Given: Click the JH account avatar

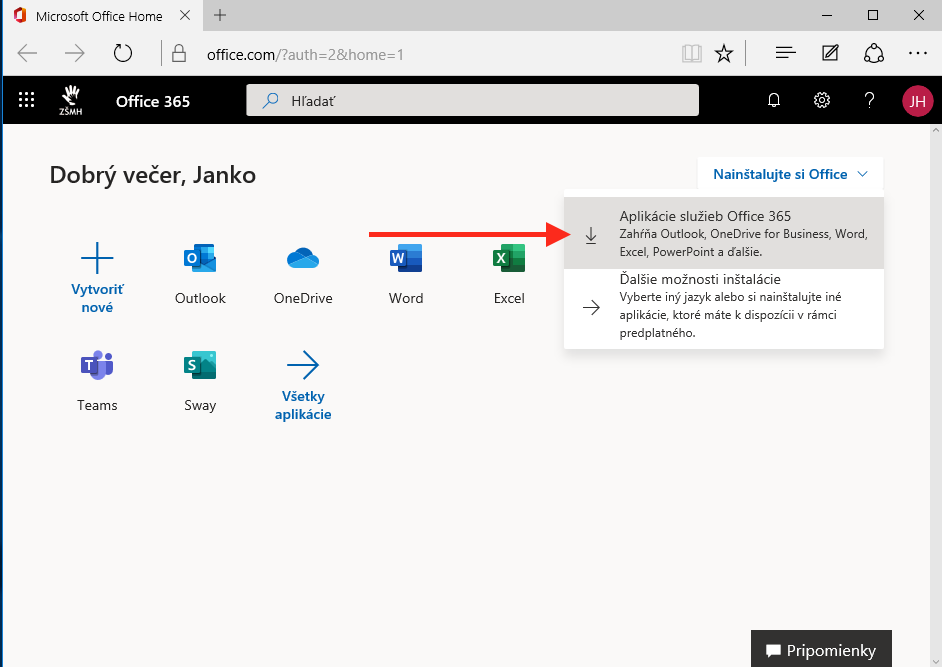Looking at the screenshot, I should click(x=917, y=100).
